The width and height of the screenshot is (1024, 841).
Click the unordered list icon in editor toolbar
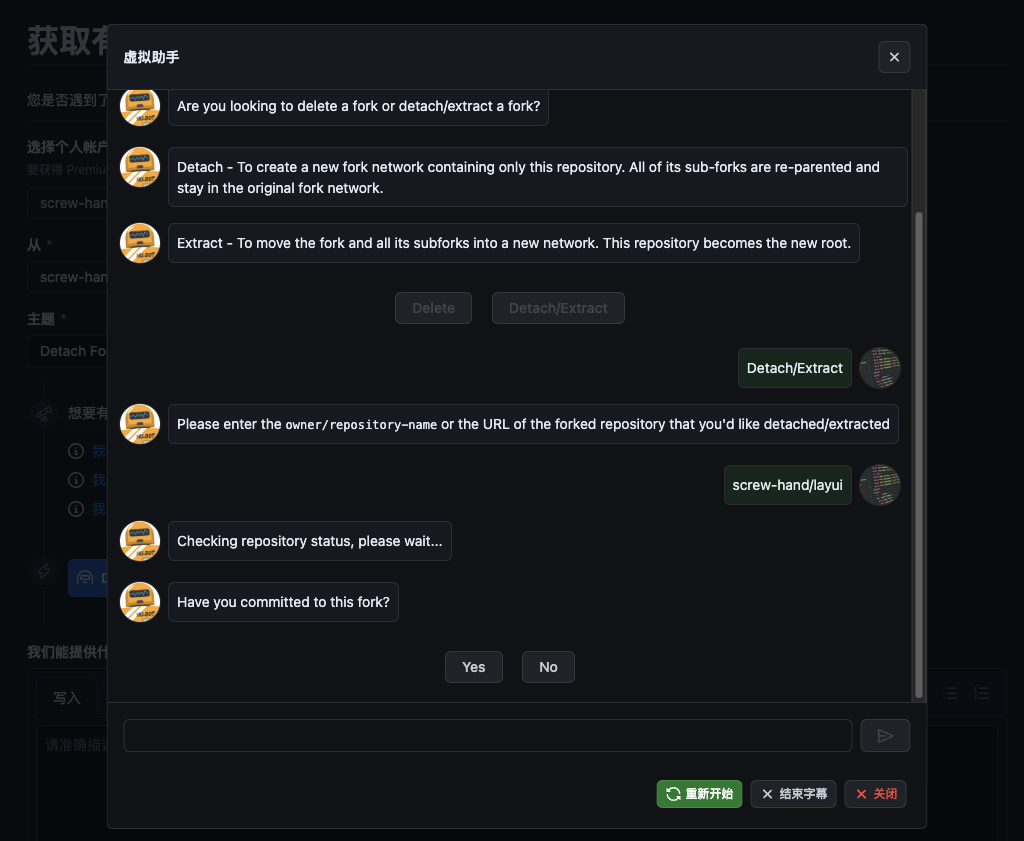click(x=951, y=693)
